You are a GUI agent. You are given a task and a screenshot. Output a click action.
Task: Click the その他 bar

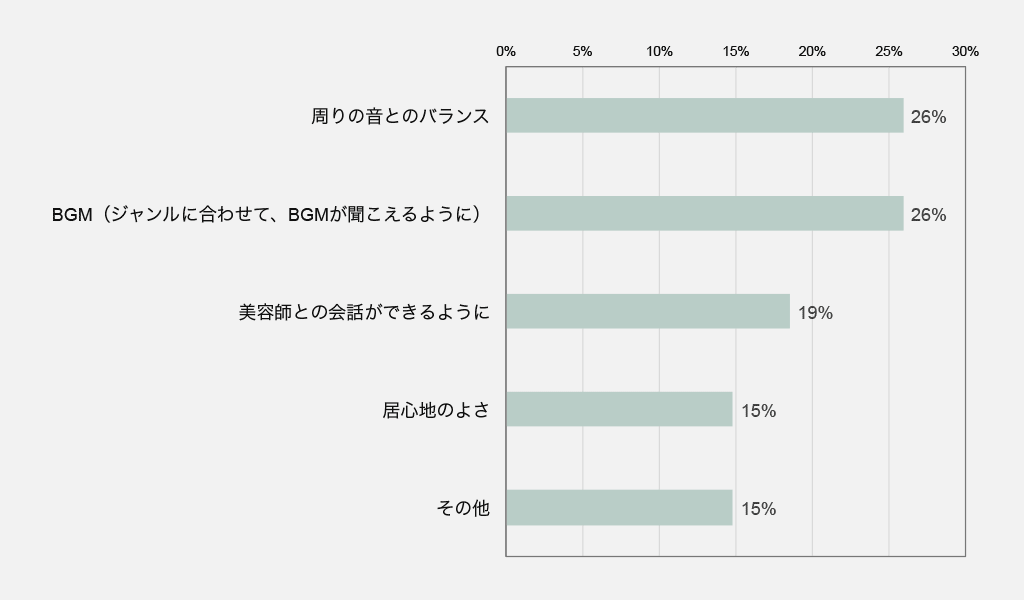pos(619,508)
